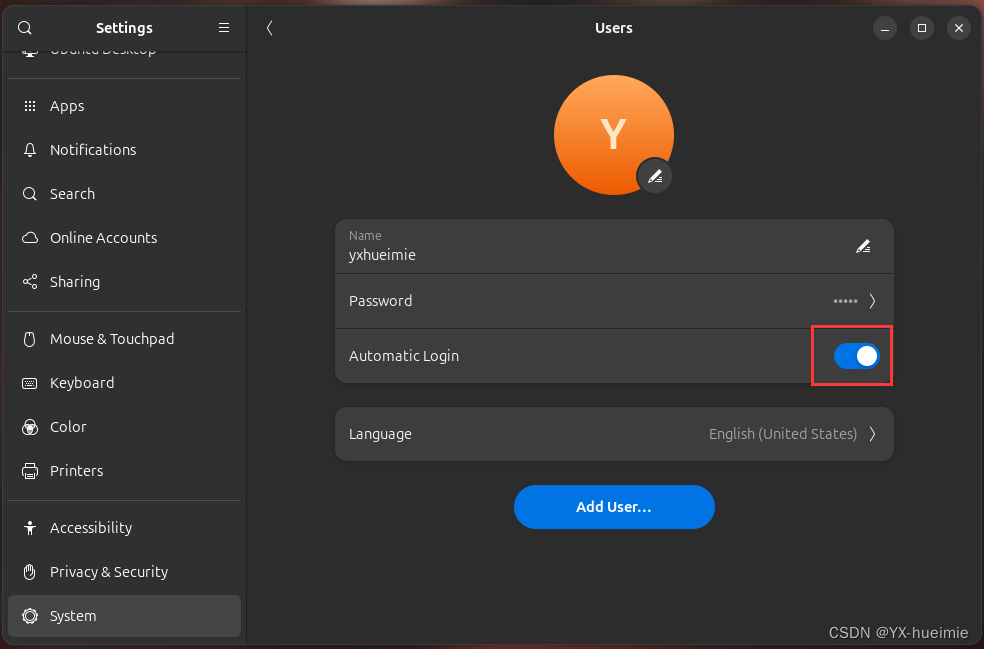Close the Settings window

(959, 28)
